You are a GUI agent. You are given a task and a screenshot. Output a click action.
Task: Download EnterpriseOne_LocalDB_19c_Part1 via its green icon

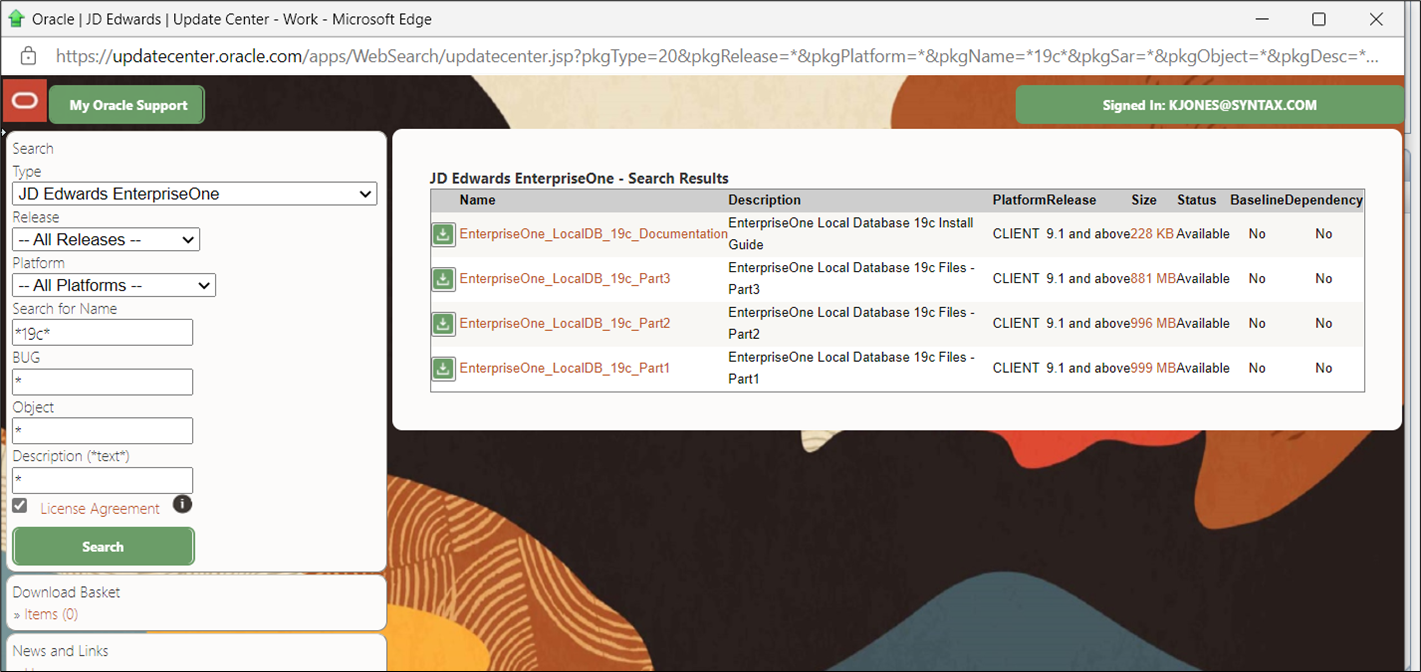point(443,369)
